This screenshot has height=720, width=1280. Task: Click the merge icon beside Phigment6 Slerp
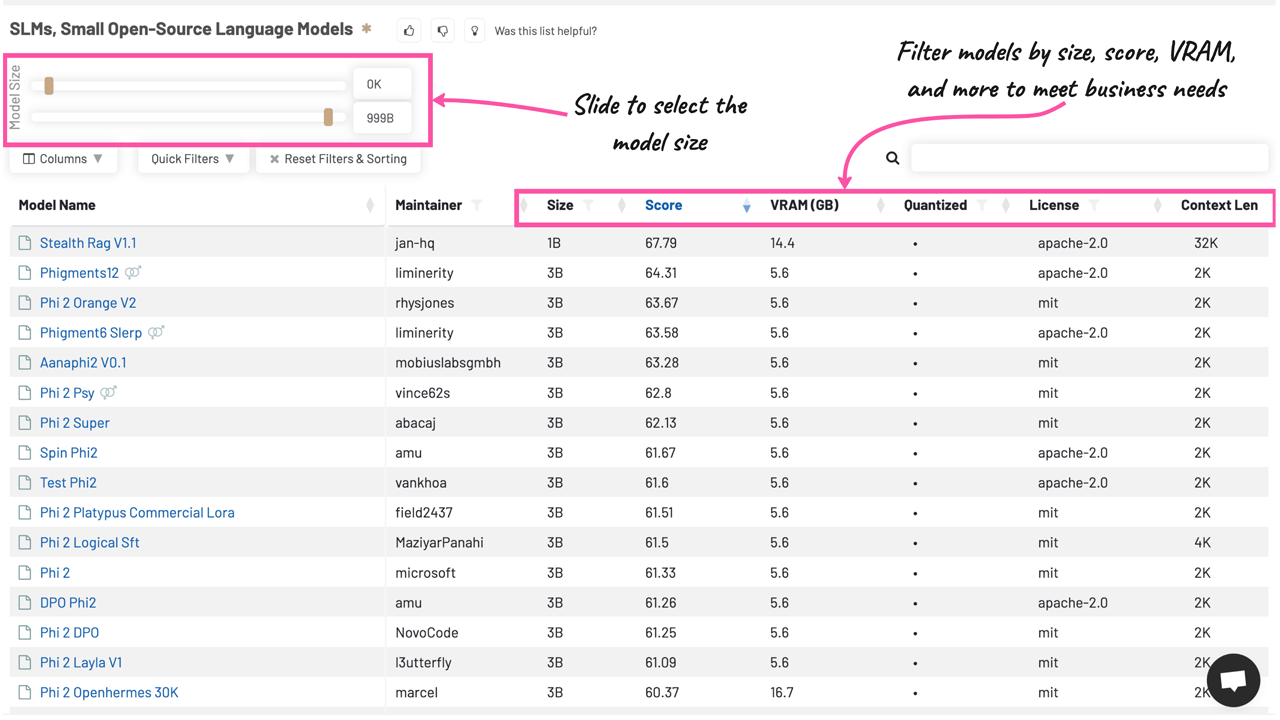coord(153,332)
